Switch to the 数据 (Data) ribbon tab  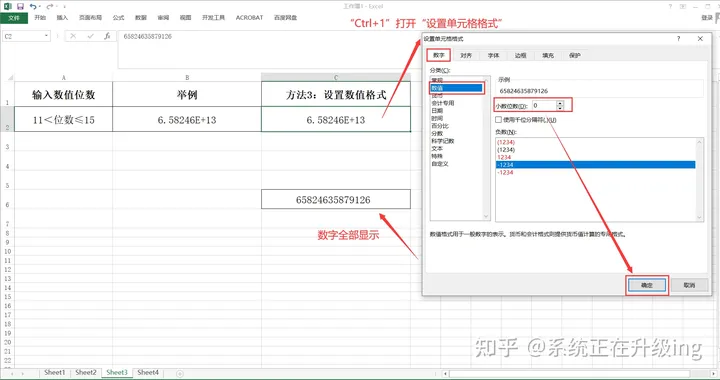point(141,17)
